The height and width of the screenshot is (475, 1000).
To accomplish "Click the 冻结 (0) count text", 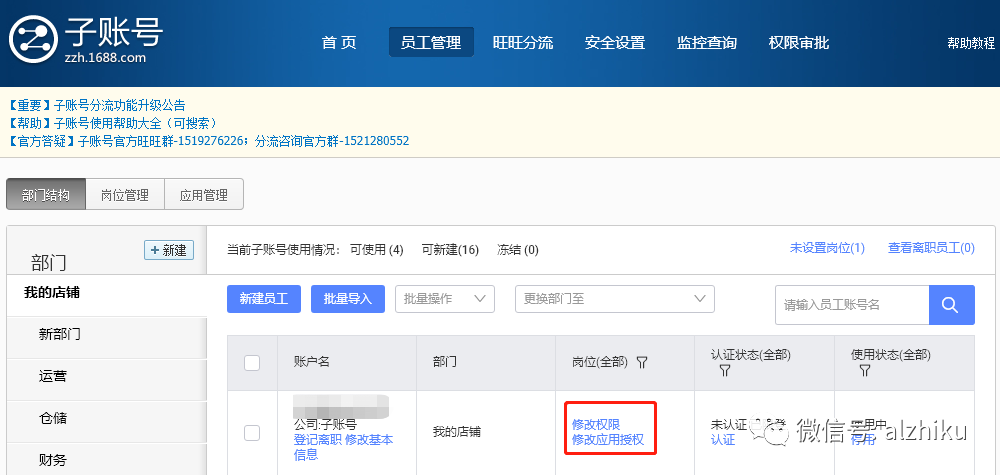I will pyautogui.click(x=518, y=250).
